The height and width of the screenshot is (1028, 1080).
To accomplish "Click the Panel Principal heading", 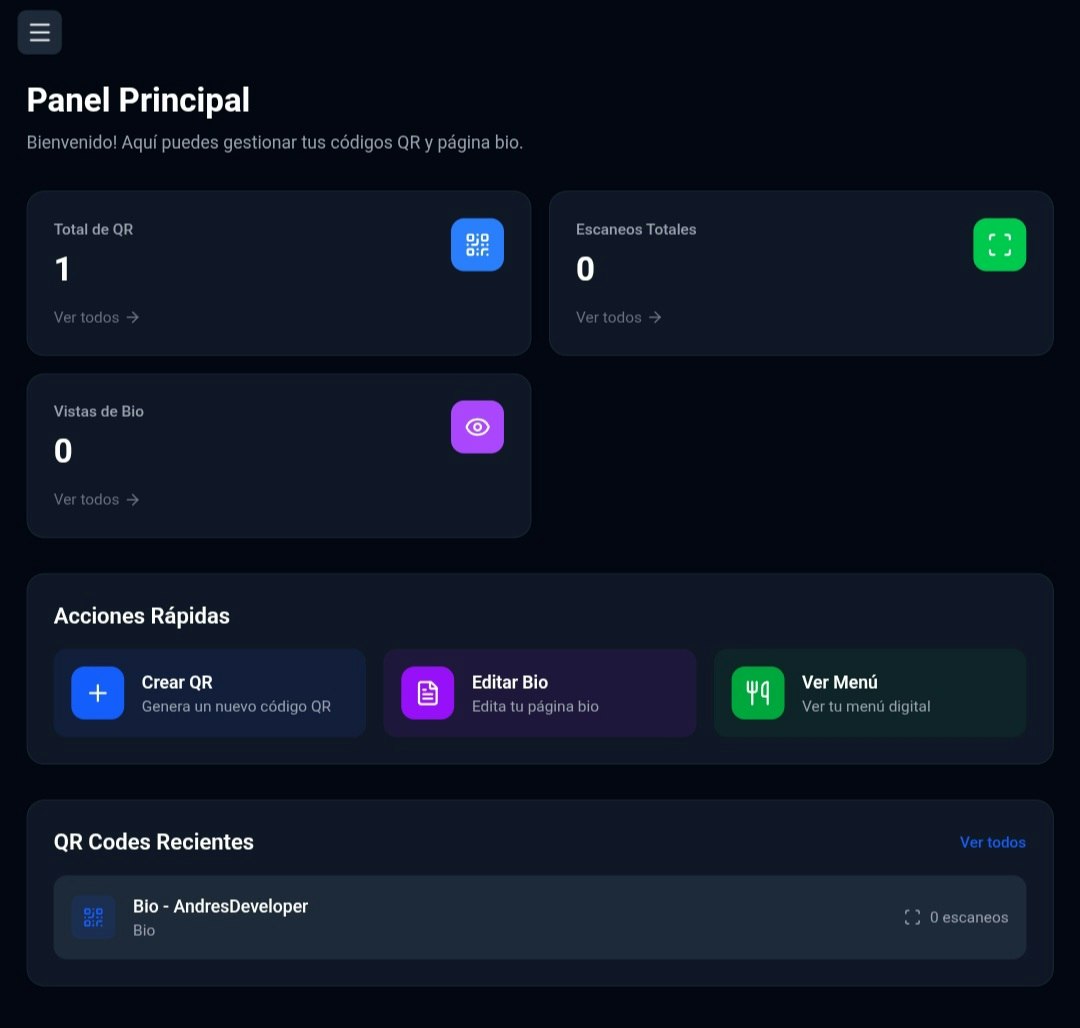I will (137, 100).
